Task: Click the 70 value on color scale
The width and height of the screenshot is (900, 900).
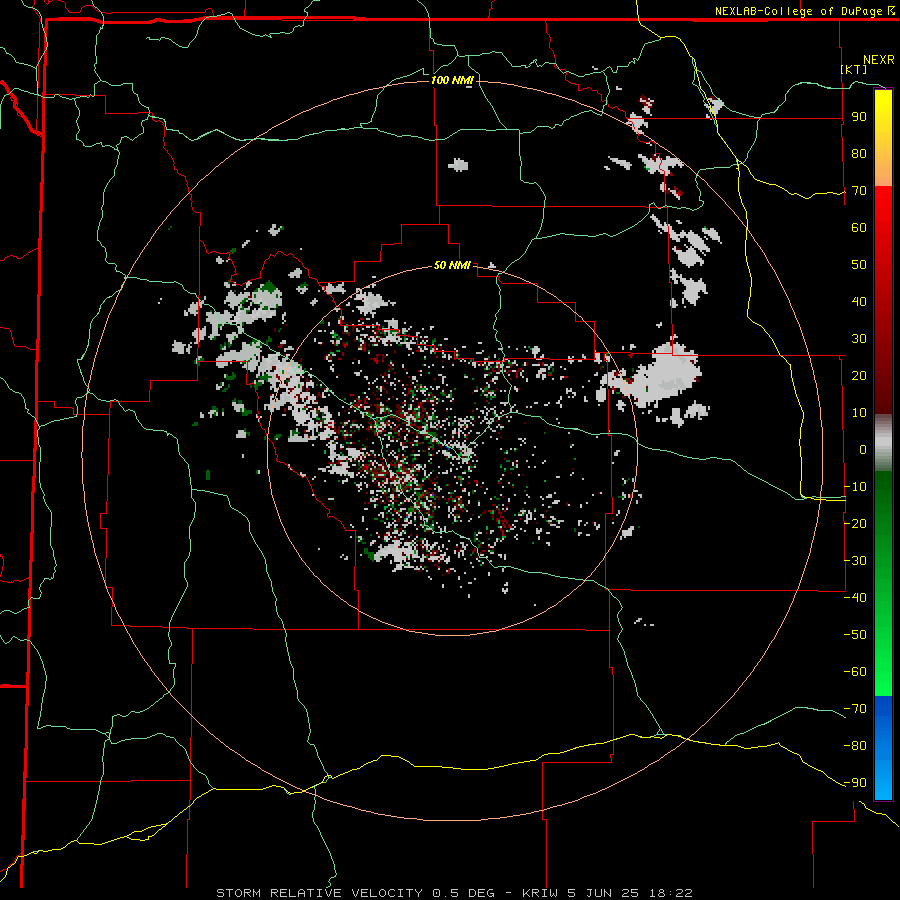Action: pyautogui.click(x=859, y=191)
